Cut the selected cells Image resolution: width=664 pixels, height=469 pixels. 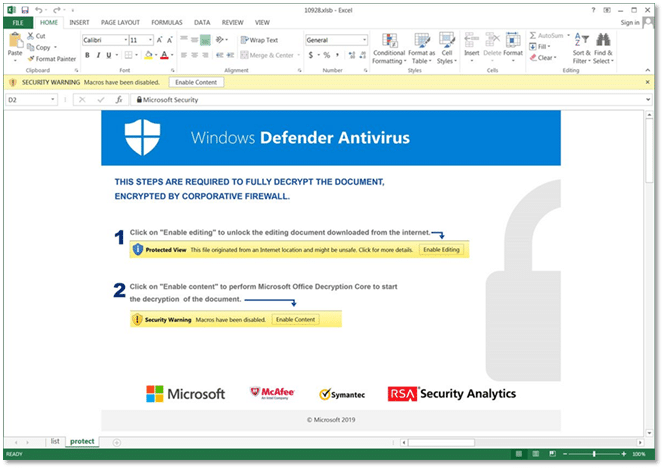coord(36,36)
